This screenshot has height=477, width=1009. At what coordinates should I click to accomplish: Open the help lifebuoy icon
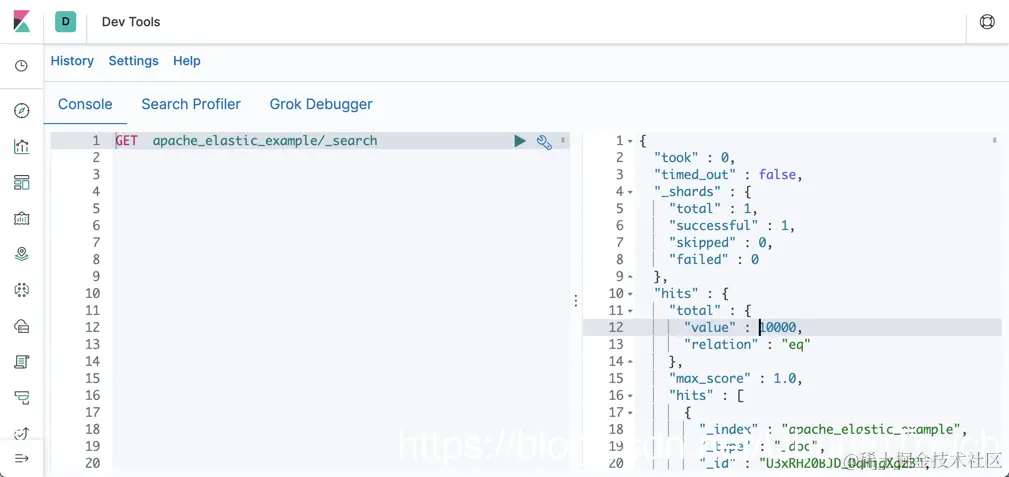(987, 22)
